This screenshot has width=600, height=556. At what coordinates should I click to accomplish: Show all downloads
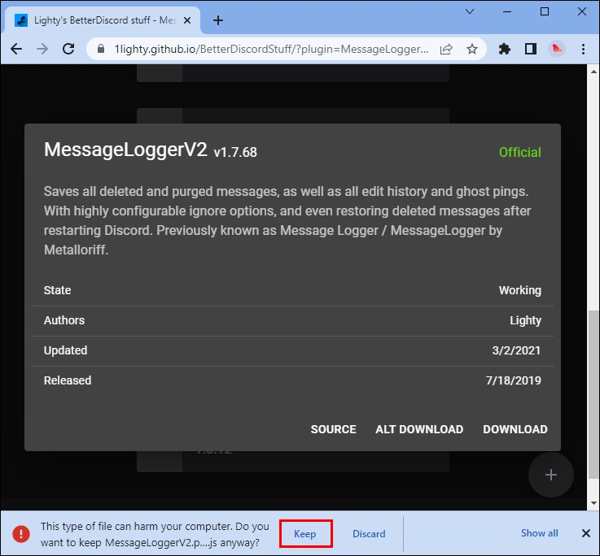coord(540,533)
